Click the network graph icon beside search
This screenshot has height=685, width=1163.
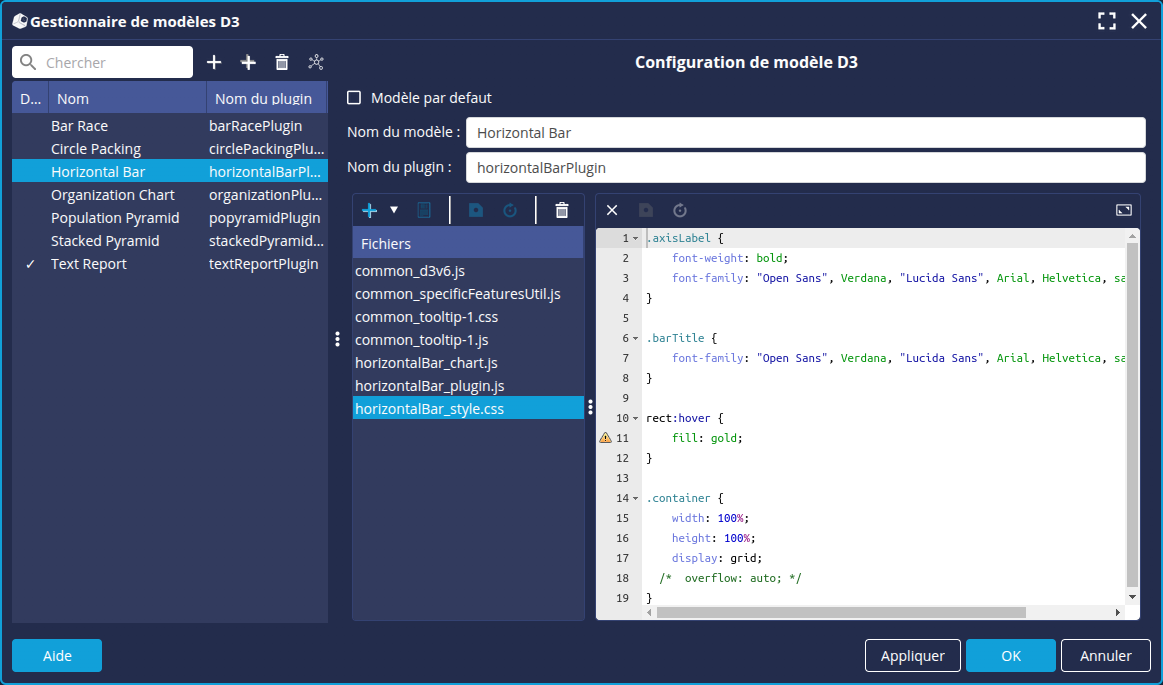click(316, 62)
